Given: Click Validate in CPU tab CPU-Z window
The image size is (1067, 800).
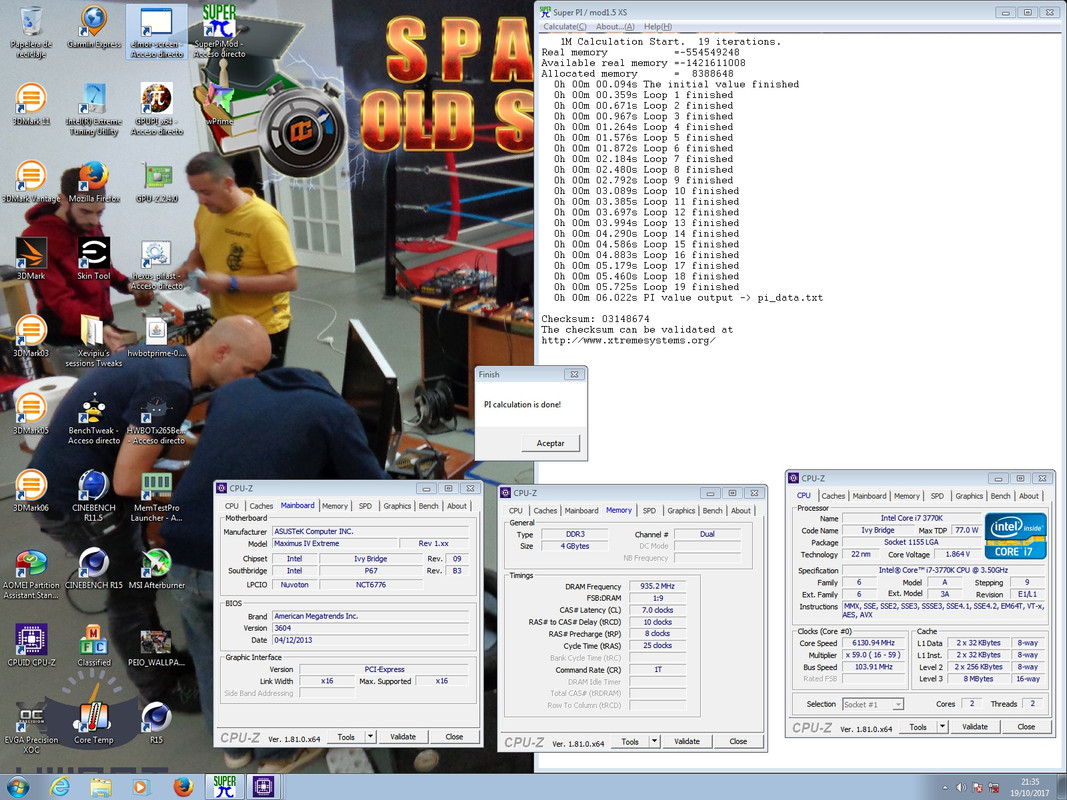Looking at the screenshot, I should coord(974,727).
